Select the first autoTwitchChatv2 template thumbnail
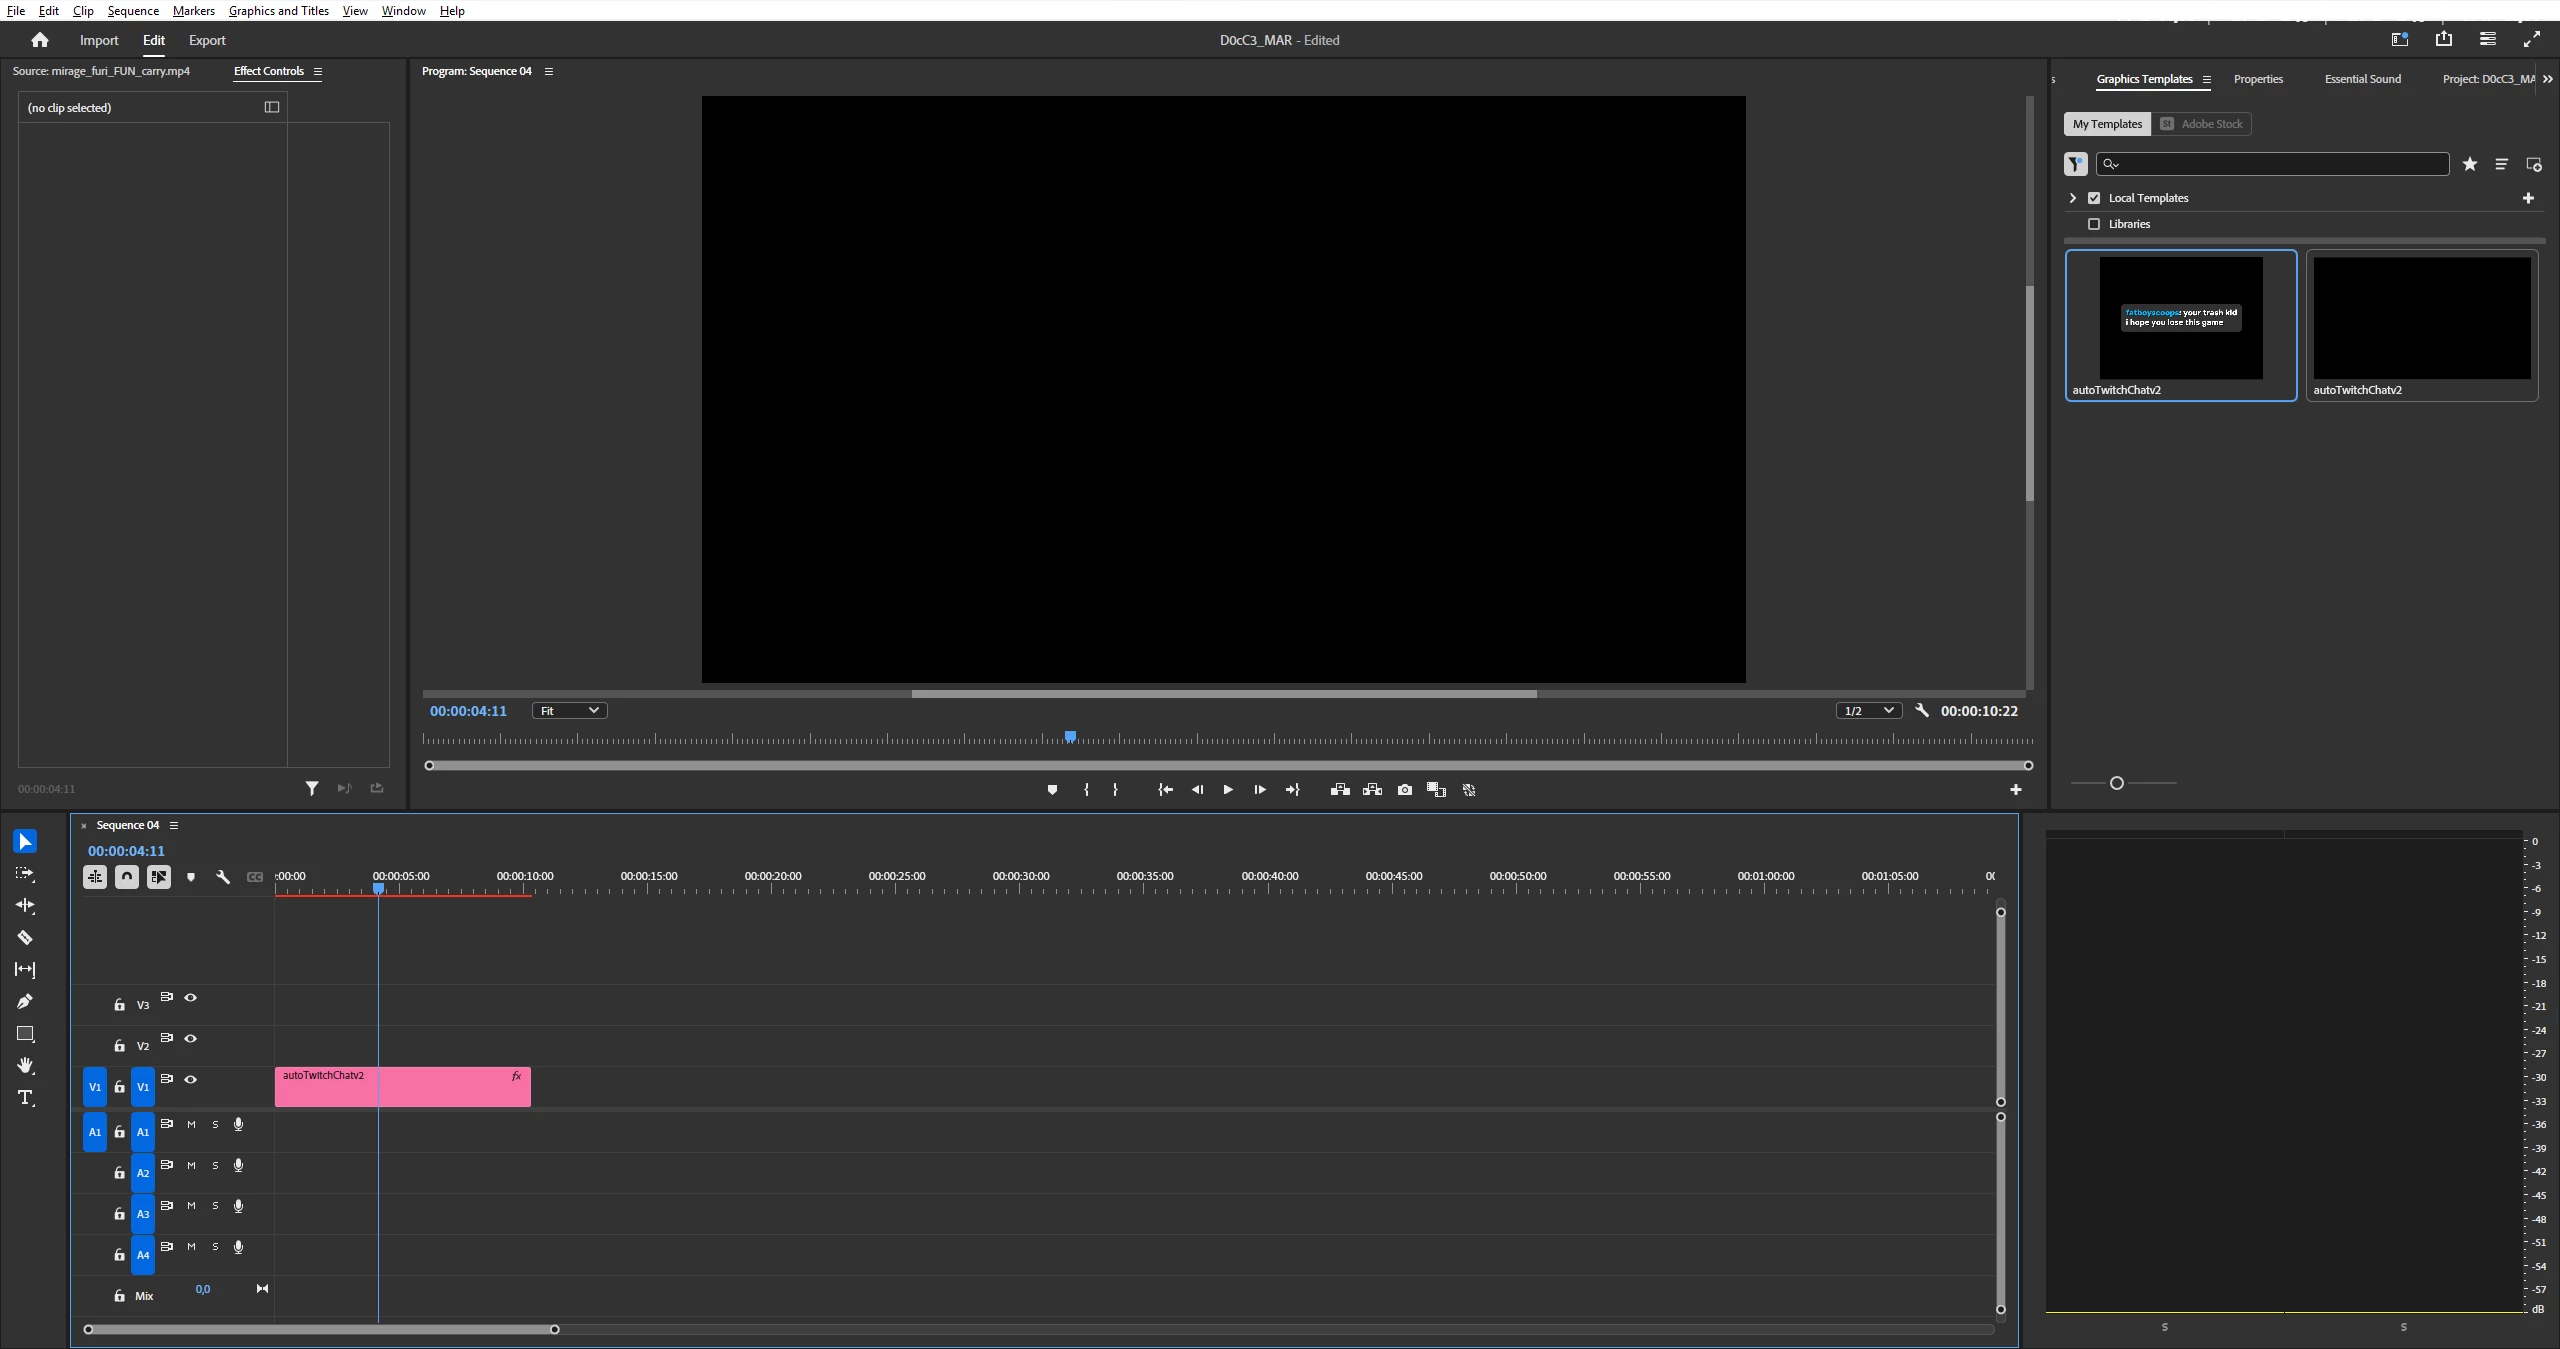This screenshot has width=2560, height=1349. point(2180,319)
